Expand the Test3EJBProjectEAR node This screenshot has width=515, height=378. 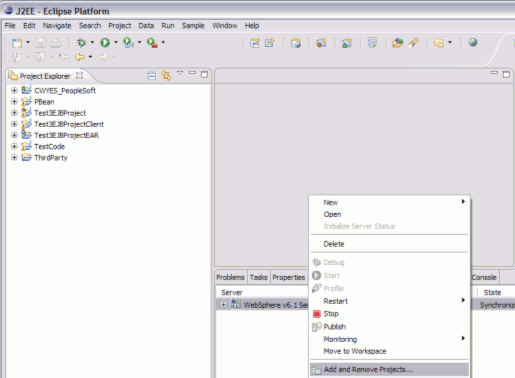click(x=14, y=135)
